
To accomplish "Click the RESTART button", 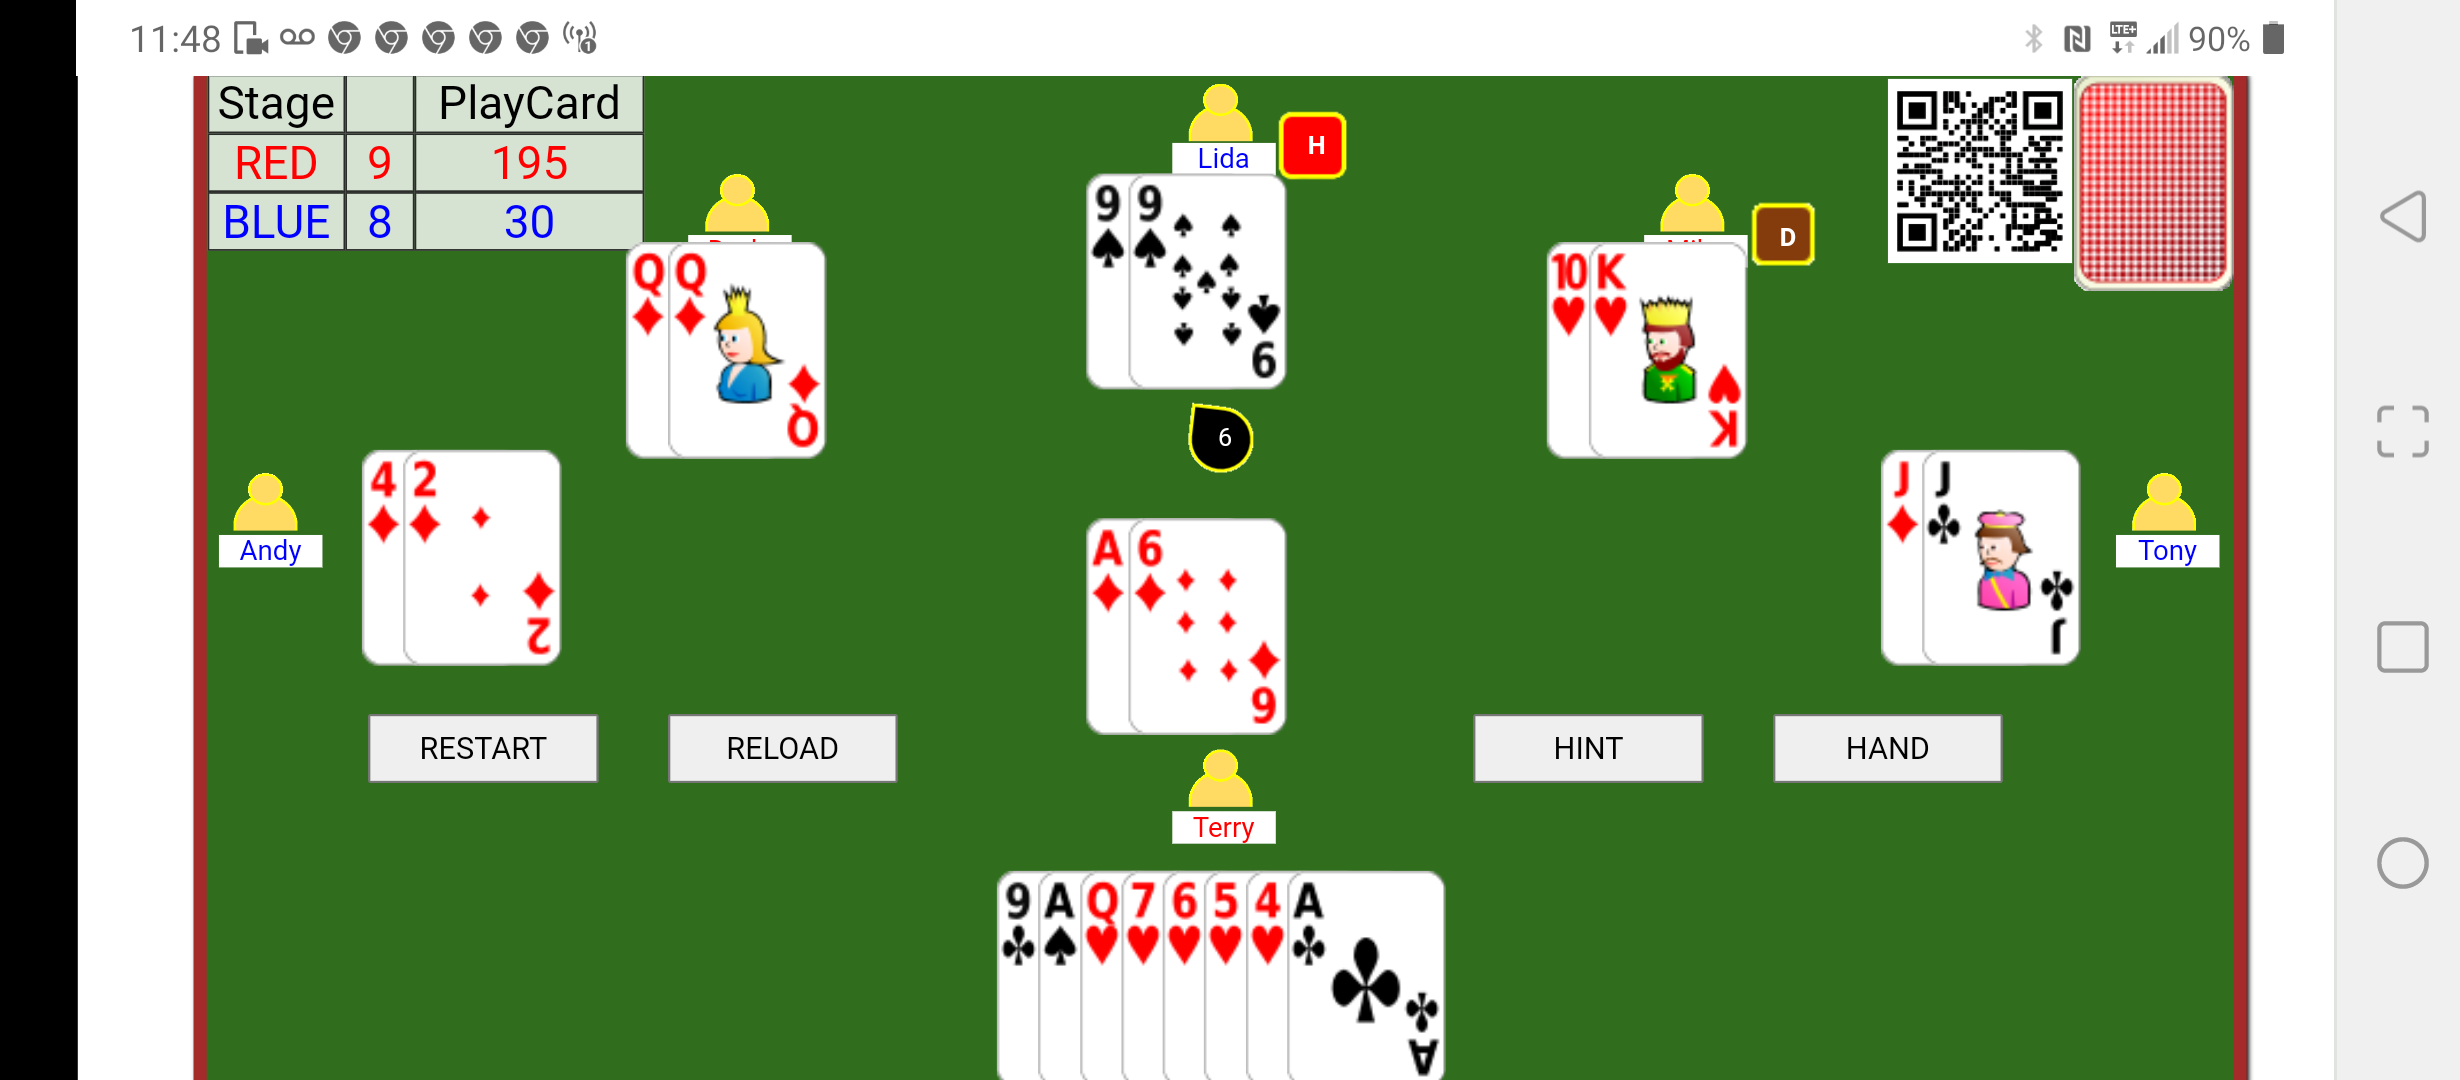I will point(483,747).
